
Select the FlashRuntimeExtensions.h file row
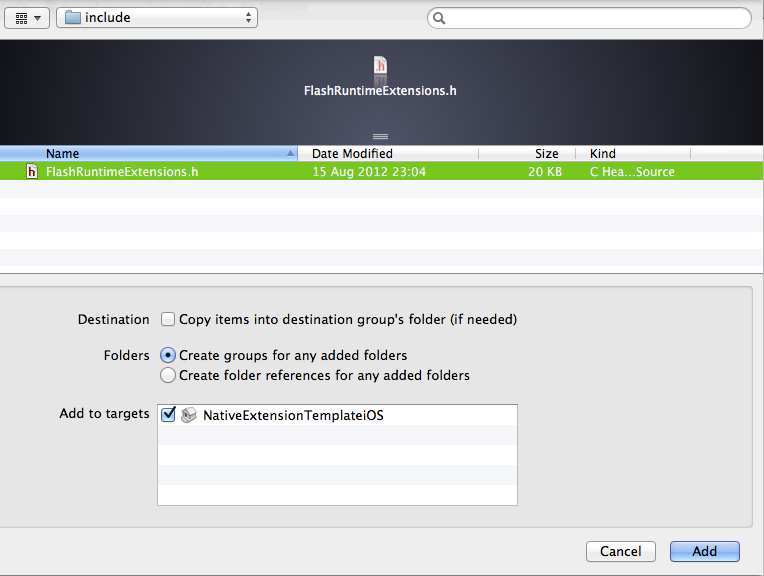tap(382, 172)
